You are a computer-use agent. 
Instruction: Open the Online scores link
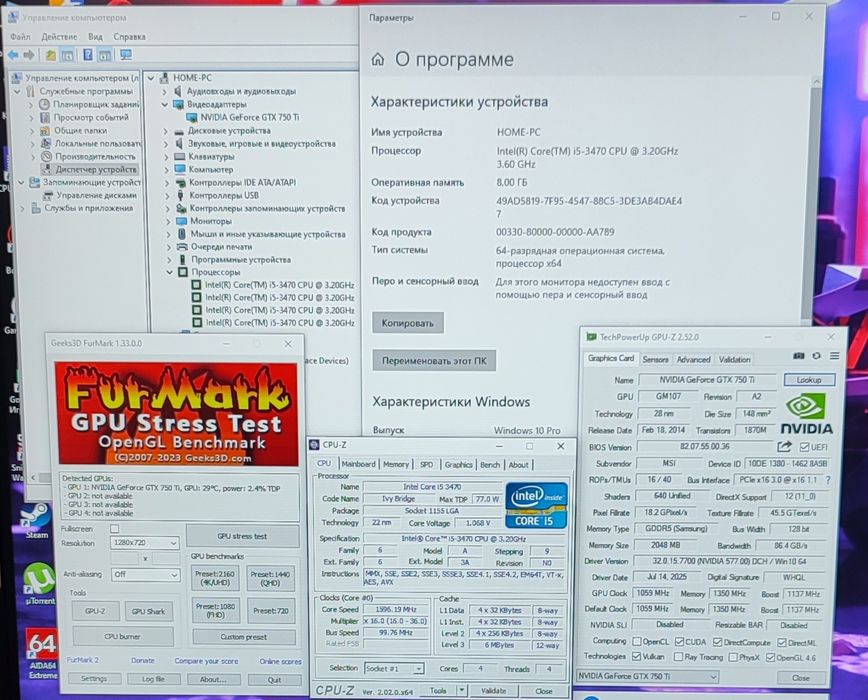(x=280, y=661)
